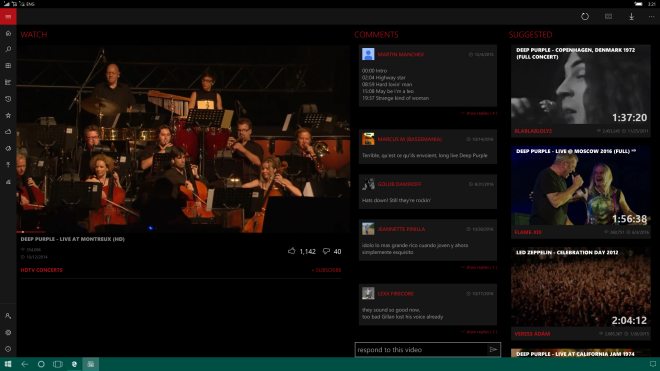Open Task View on the taskbar
The image size is (660, 371).
[x=58, y=364]
